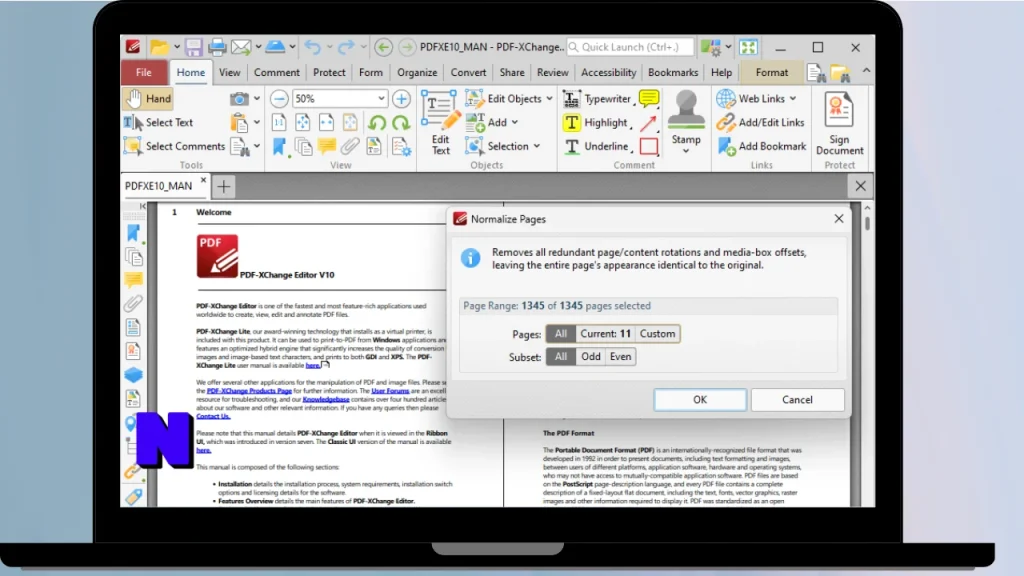The image size is (1024, 576).
Task: Open the Edit Text tool
Action: point(440,123)
